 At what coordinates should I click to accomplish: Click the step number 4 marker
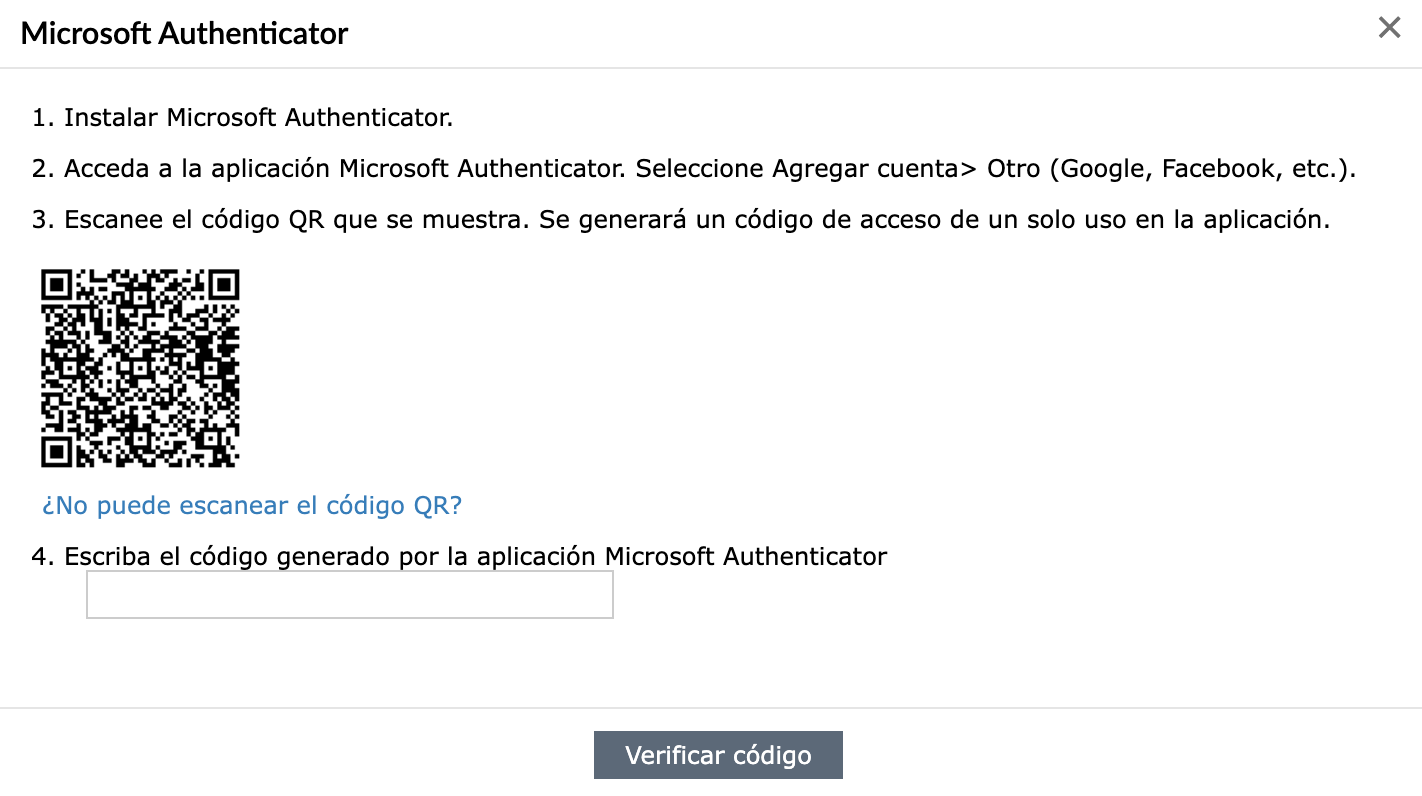[x=42, y=556]
